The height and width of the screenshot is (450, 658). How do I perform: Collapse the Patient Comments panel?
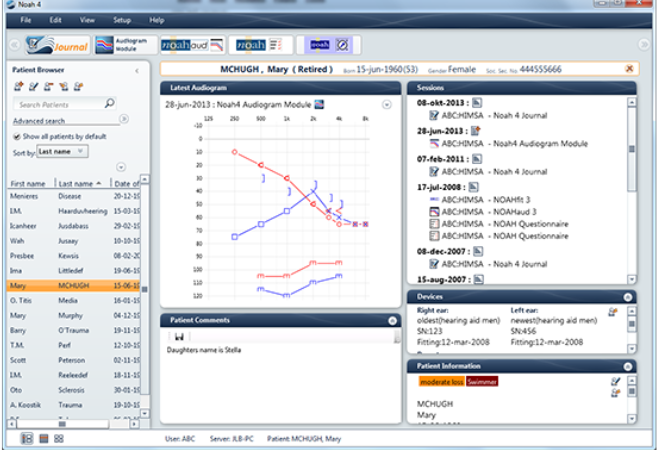point(392,320)
